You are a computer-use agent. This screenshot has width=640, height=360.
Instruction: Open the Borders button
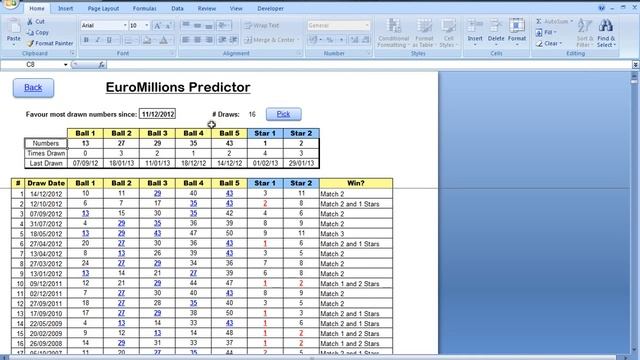tap(130, 40)
